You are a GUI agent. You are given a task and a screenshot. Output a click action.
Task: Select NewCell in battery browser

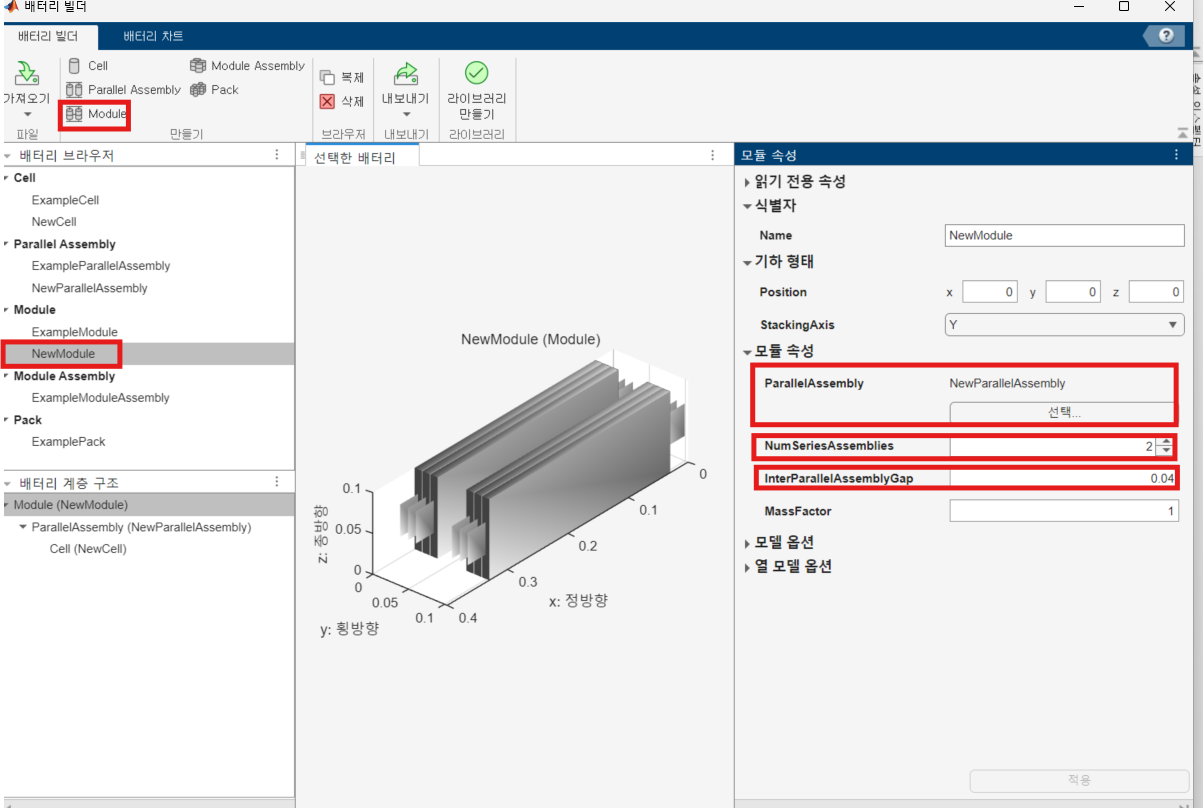coord(54,222)
